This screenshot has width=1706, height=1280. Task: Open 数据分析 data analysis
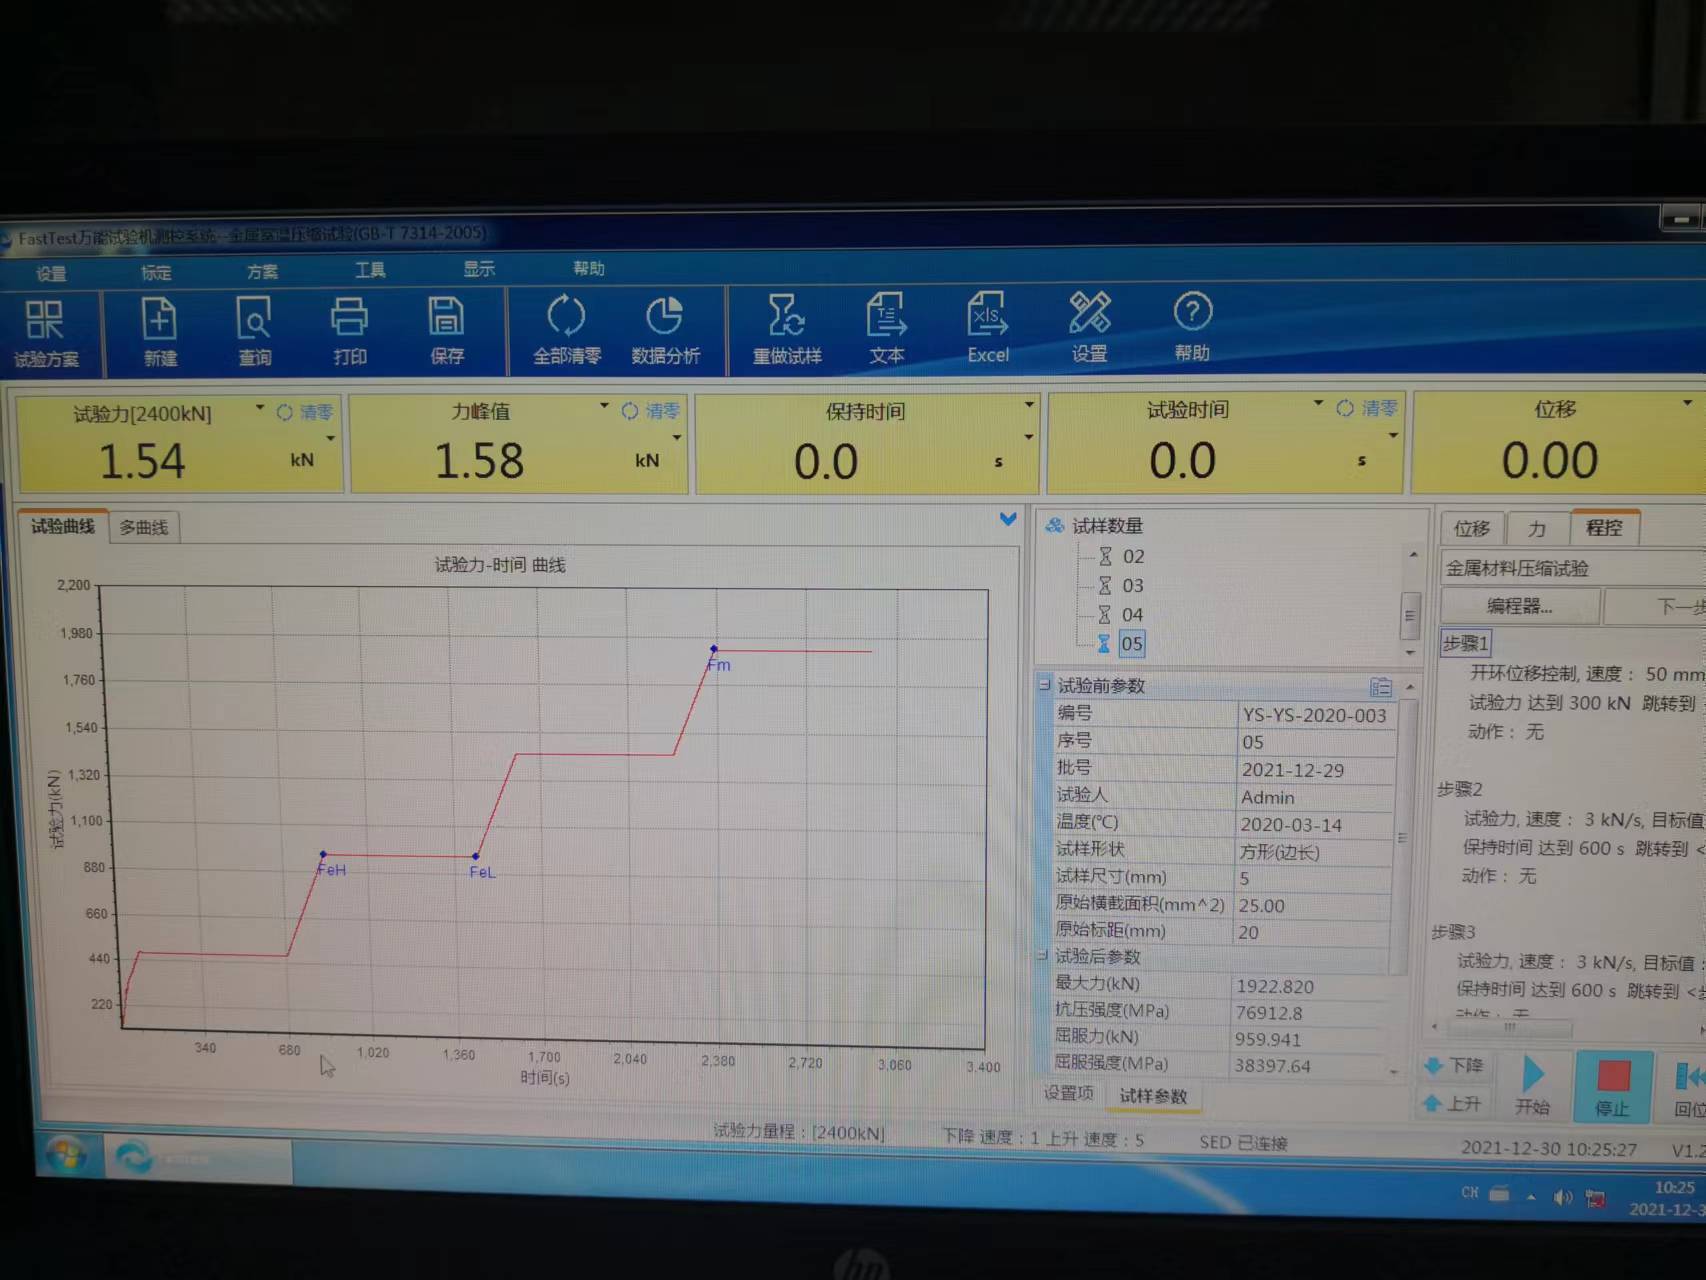(x=665, y=330)
